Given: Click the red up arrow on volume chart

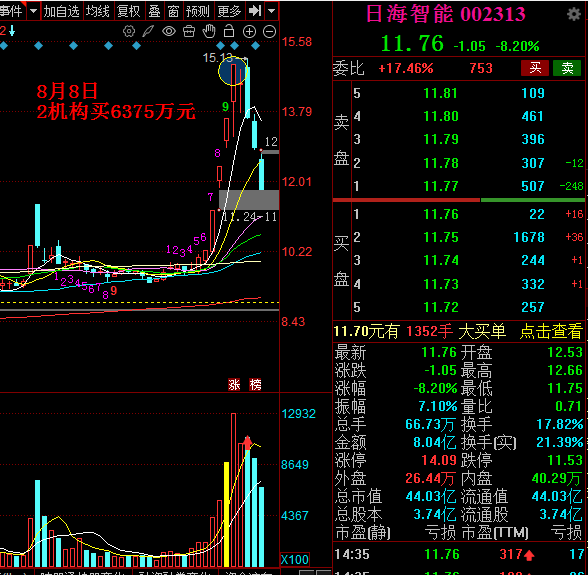Looking at the screenshot, I should (x=248, y=443).
